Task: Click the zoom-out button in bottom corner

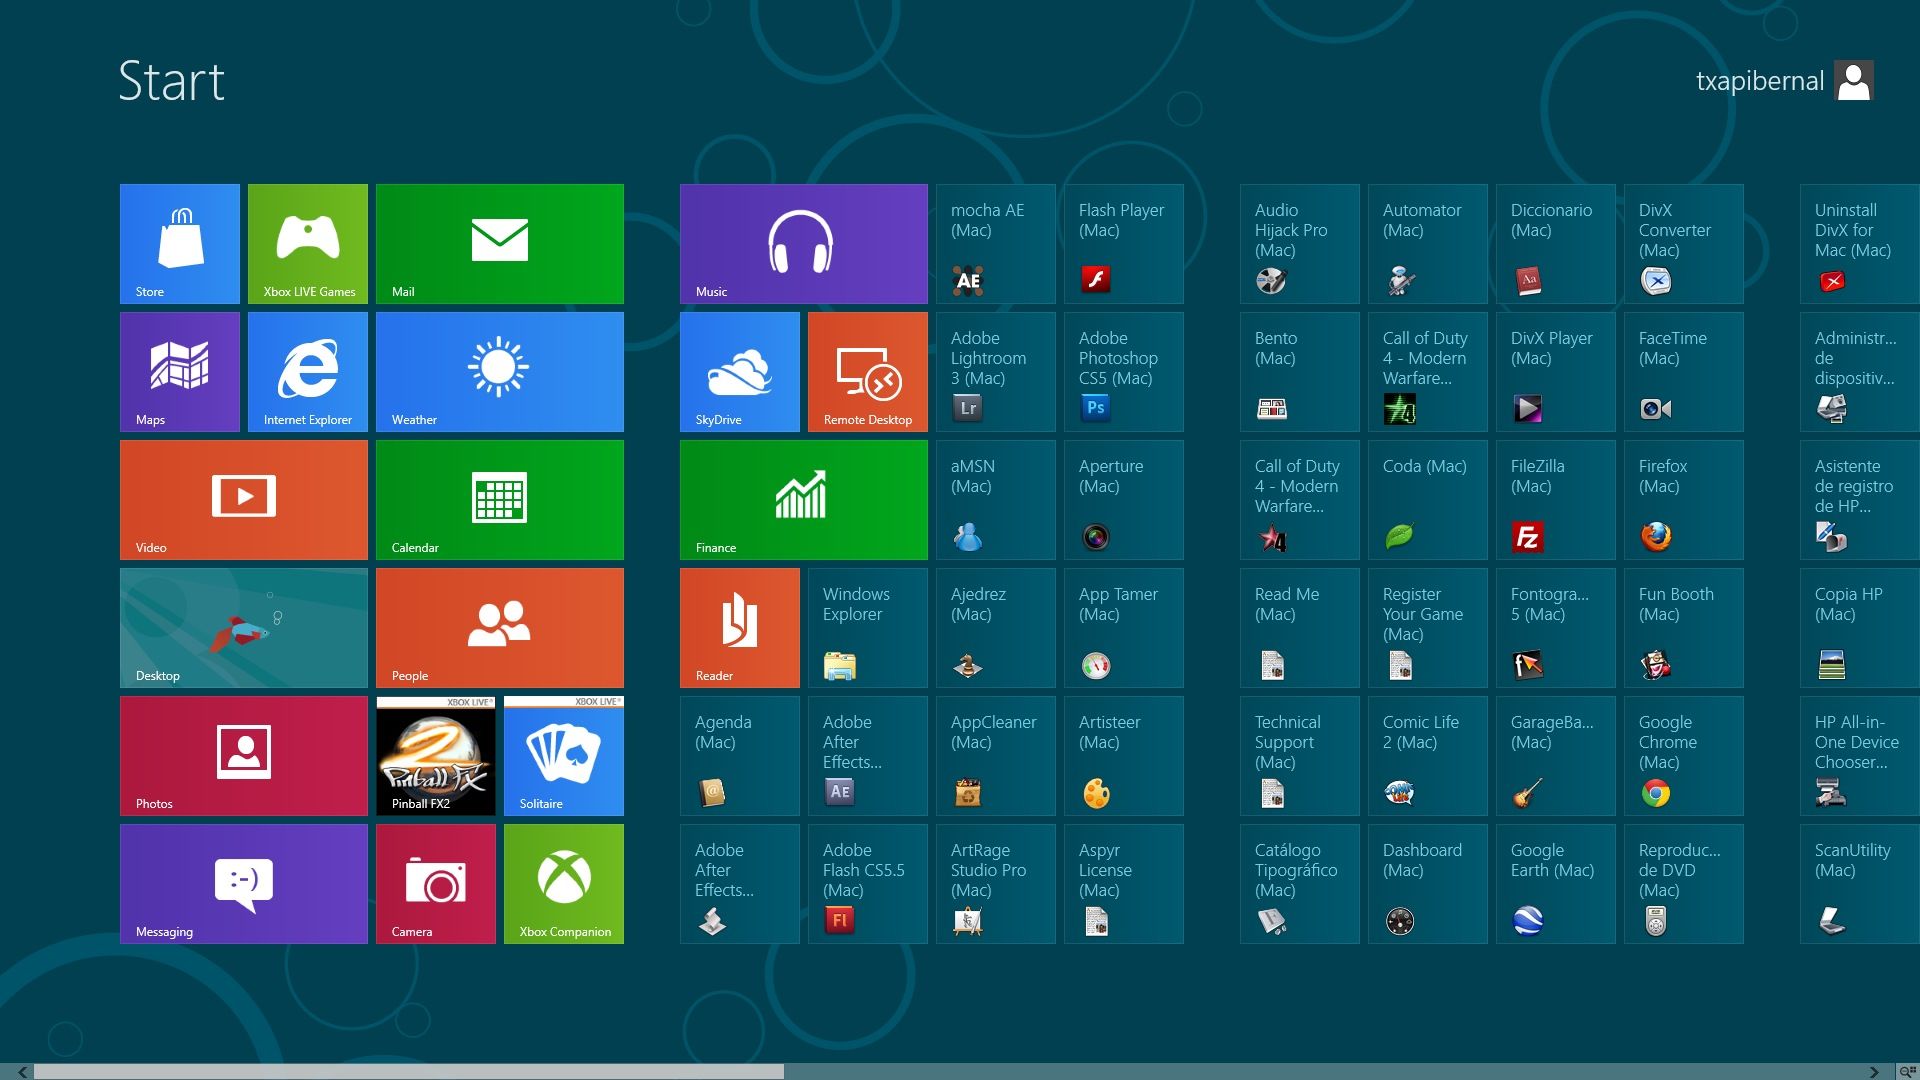Action: [x=1906, y=1072]
